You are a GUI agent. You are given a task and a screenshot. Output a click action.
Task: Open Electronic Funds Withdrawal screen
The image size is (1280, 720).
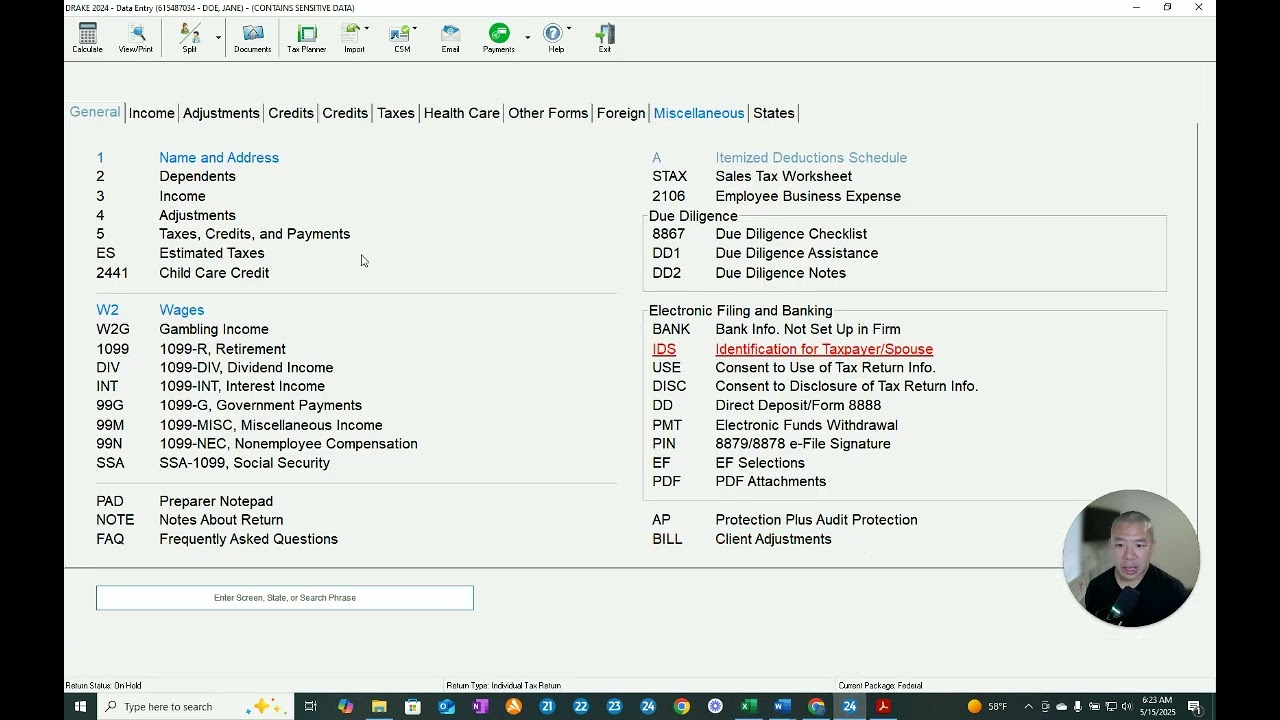pyautogui.click(x=806, y=425)
